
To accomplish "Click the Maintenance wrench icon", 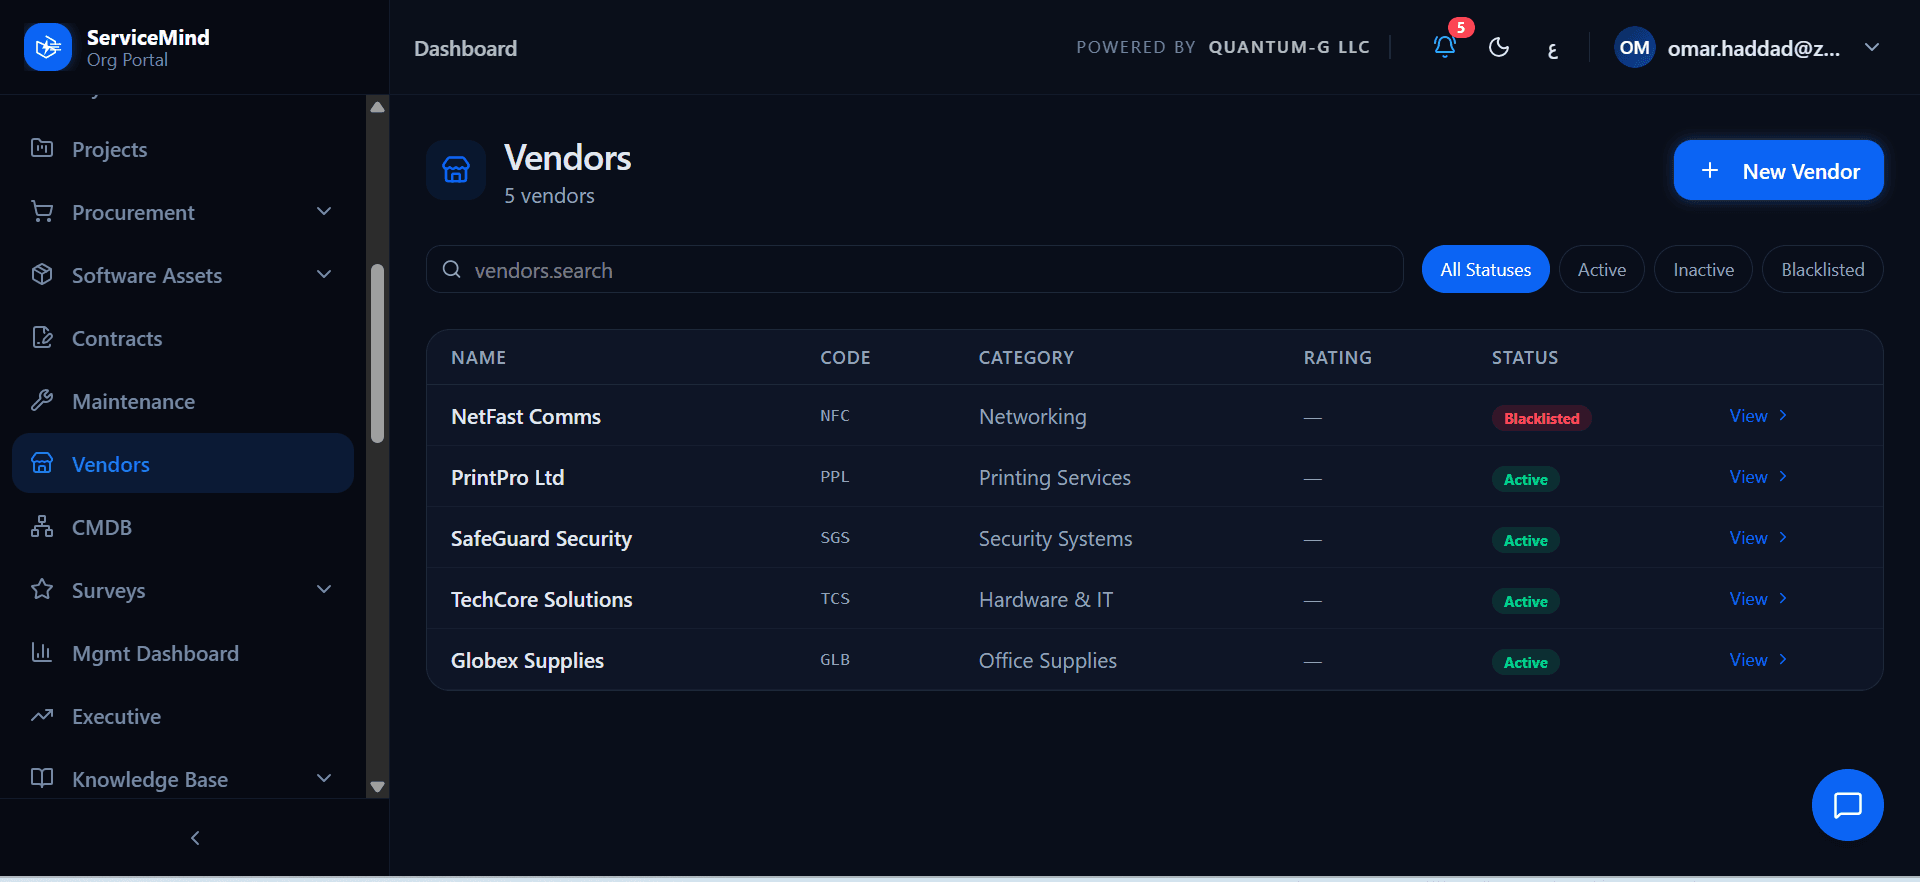I will coord(42,400).
